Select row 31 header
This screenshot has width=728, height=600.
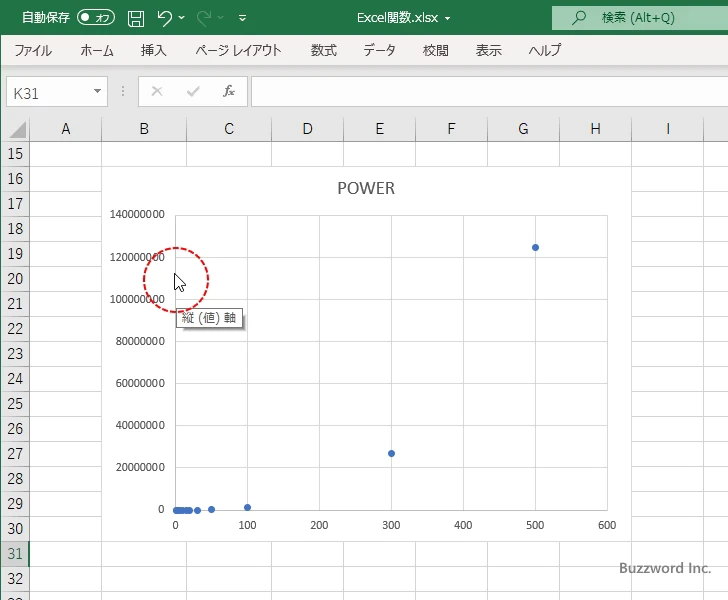coord(15,554)
